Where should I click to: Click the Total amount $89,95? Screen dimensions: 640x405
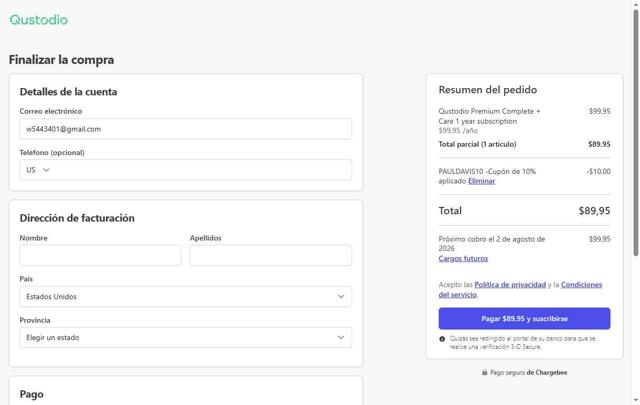[594, 211]
